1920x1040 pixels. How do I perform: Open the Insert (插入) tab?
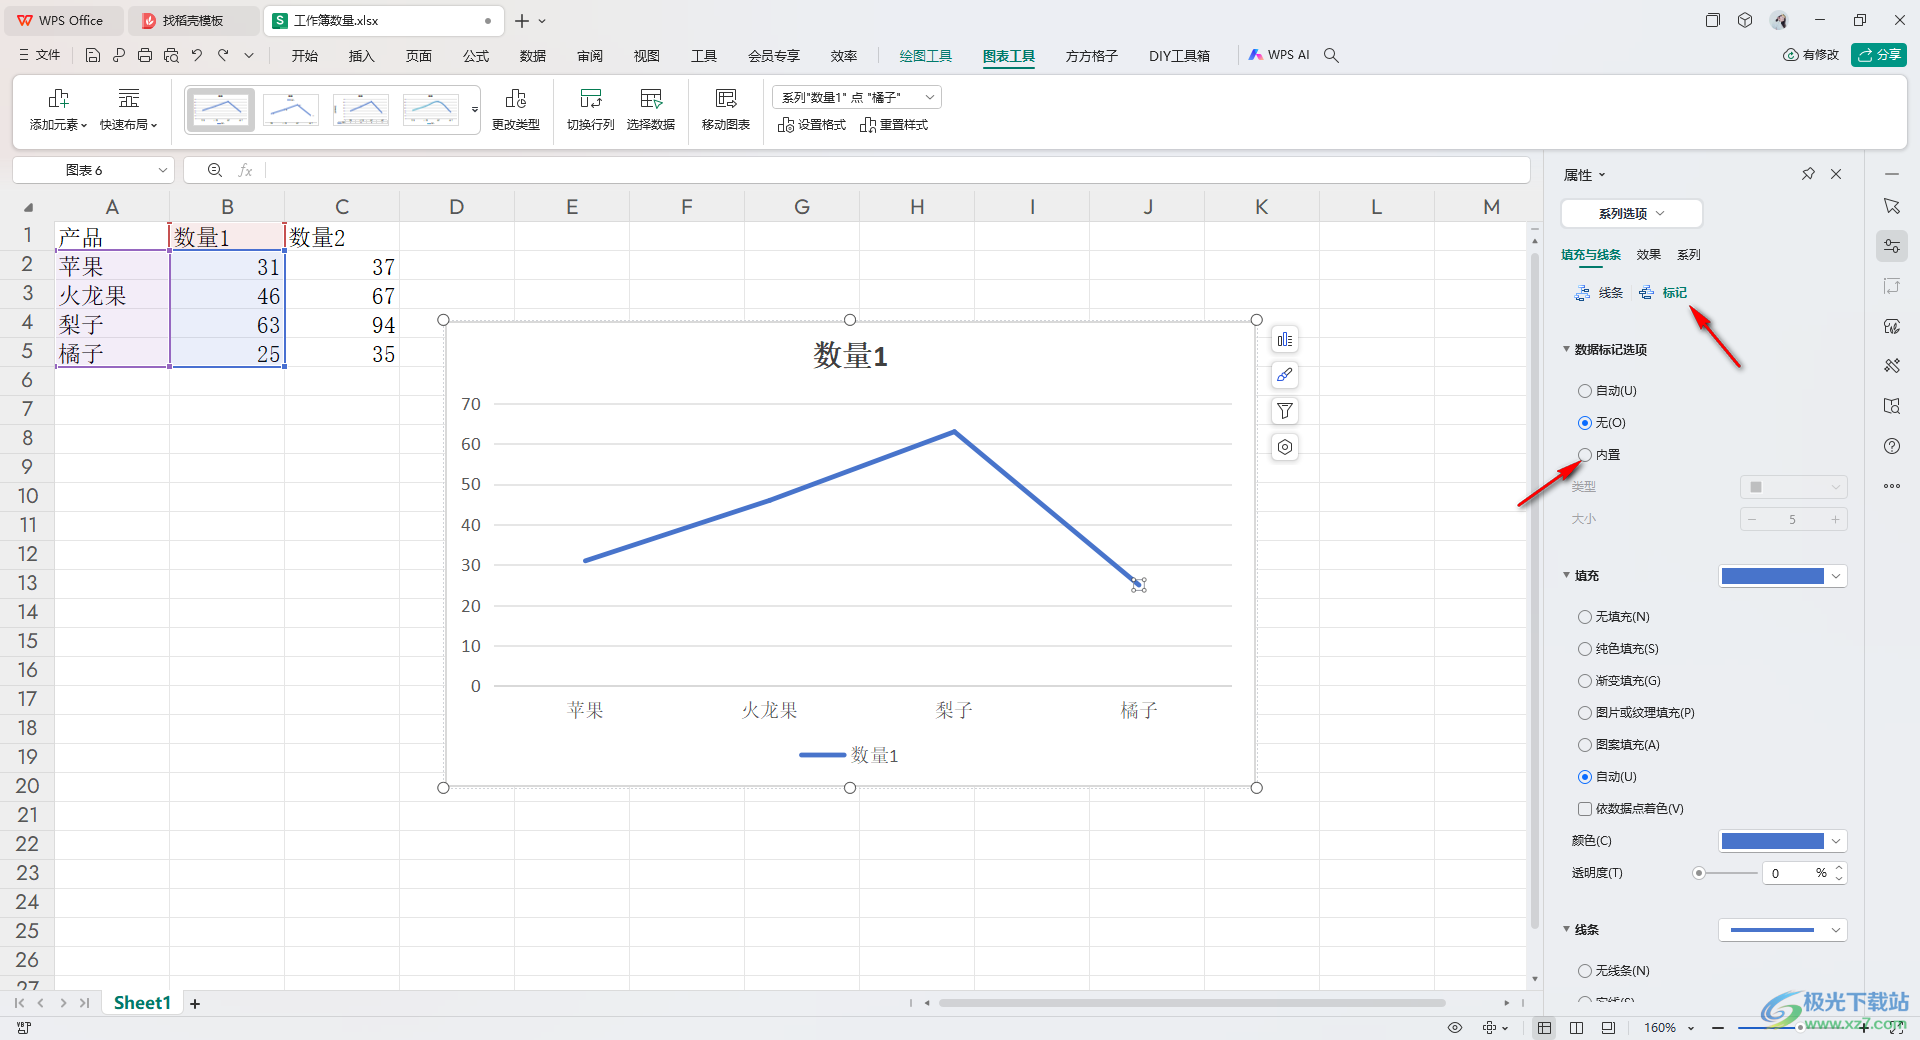coord(361,56)
